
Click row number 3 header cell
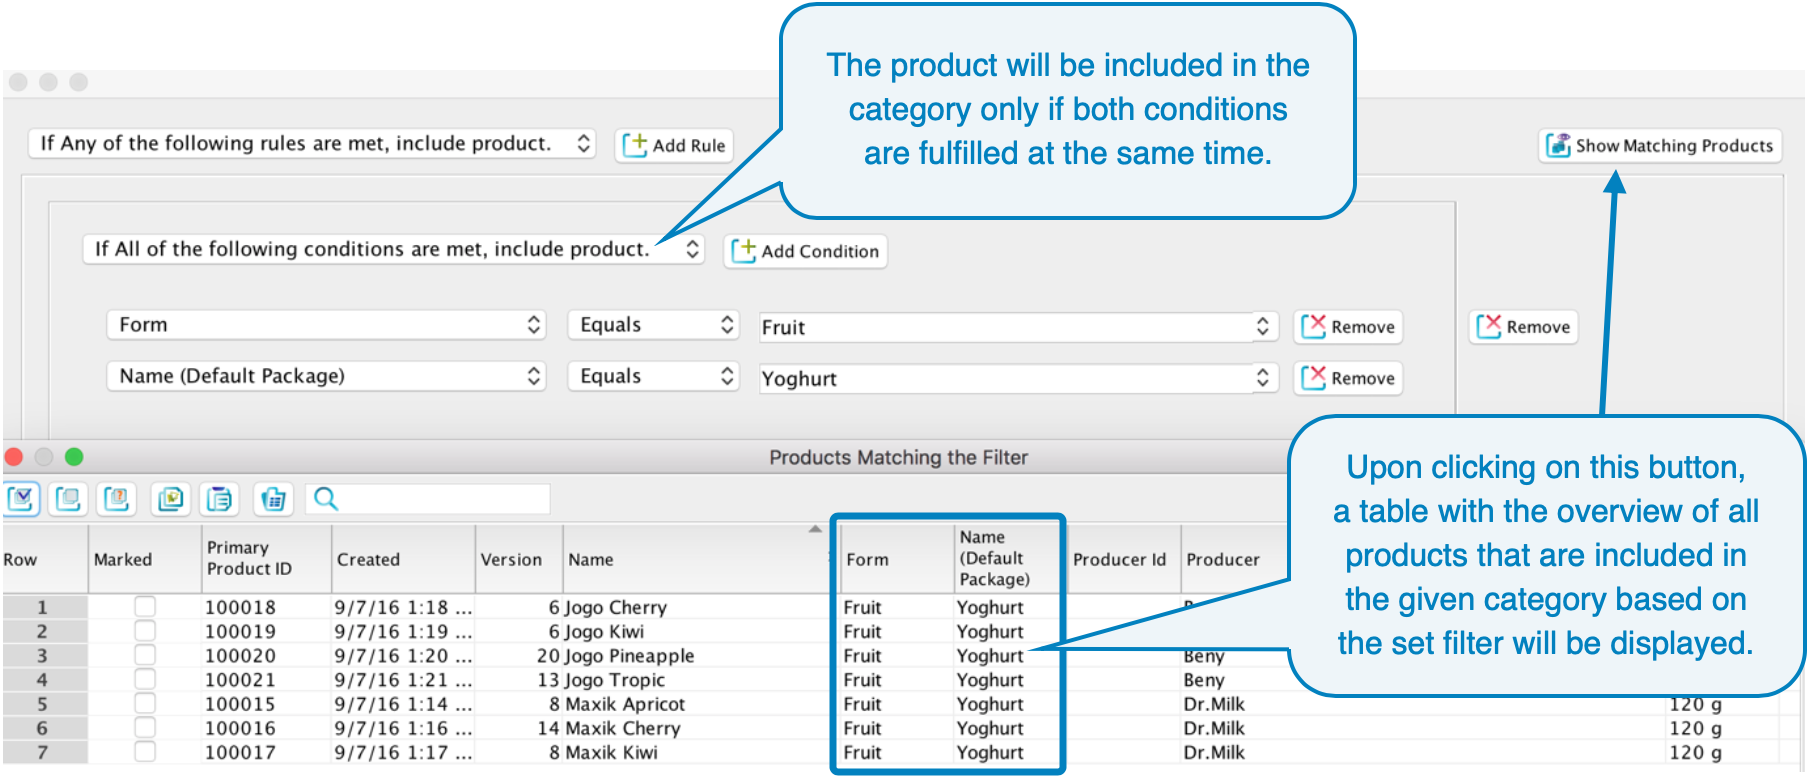(44, 655)
